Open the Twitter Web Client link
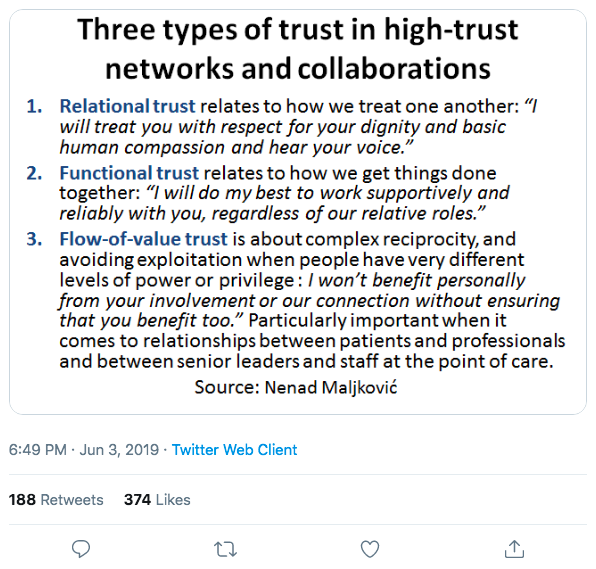The width and height of the screenshot is (596, 569). click(234, 450)
